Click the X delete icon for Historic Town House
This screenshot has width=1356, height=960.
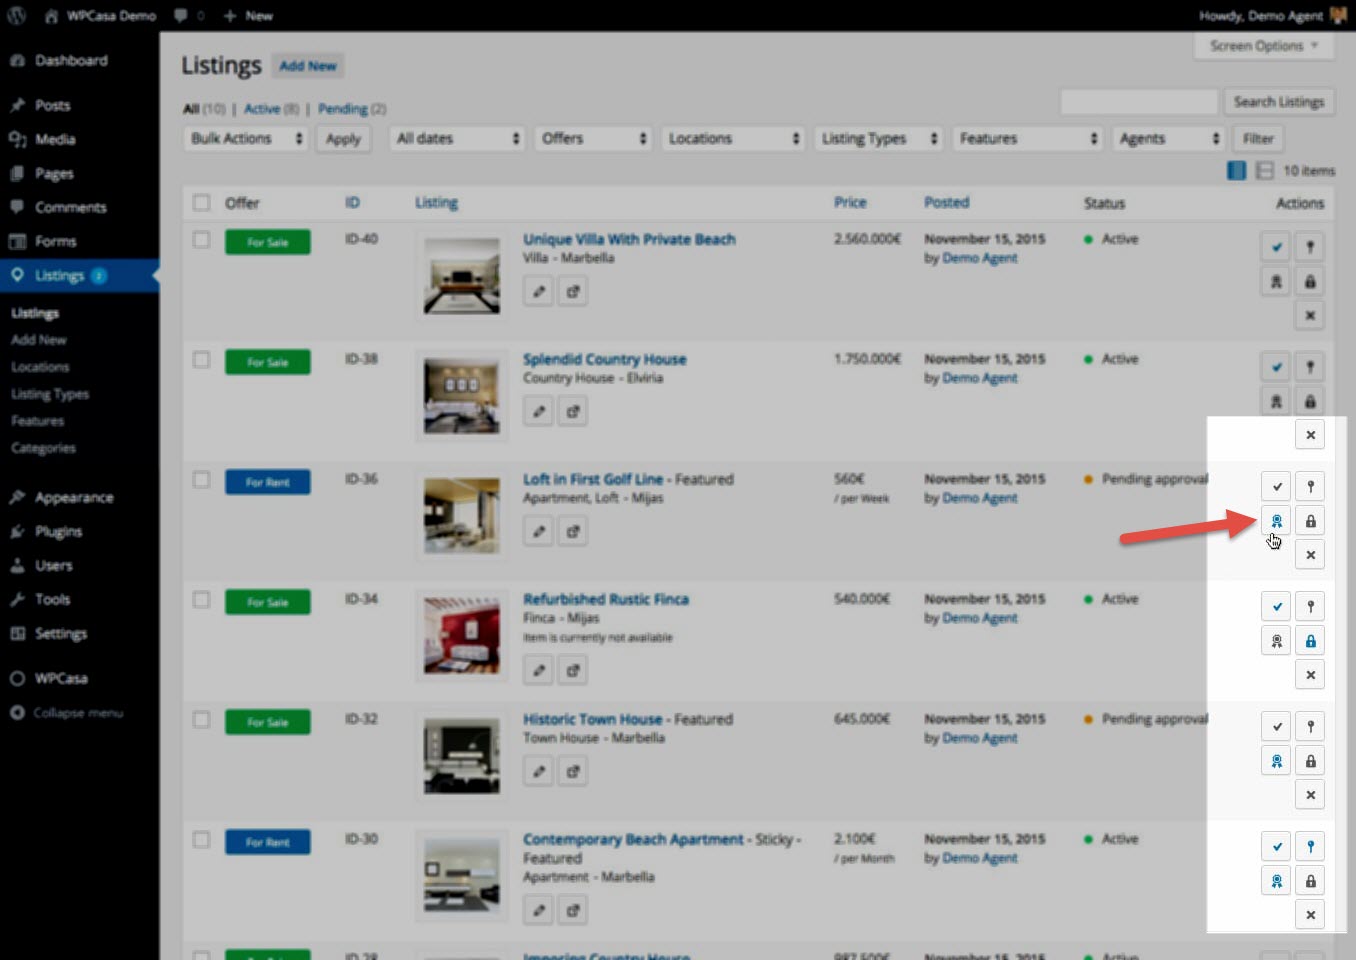tap(1310, 794)
